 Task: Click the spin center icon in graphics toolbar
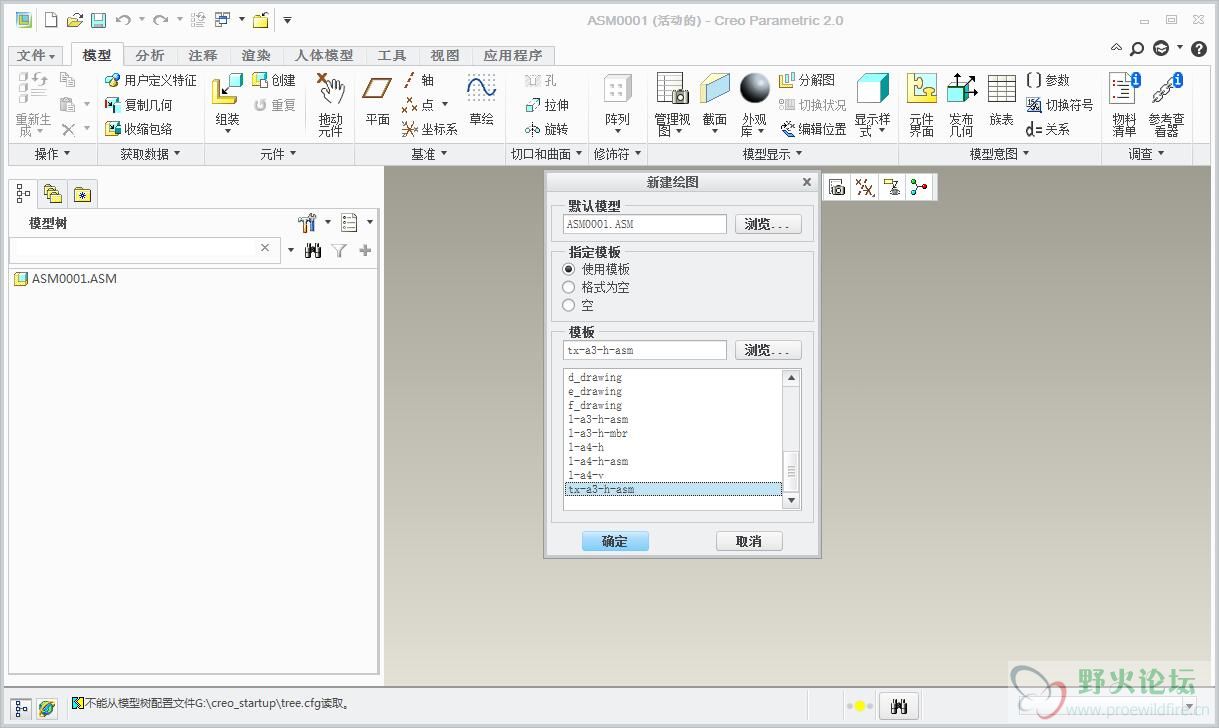coord(919,187)
